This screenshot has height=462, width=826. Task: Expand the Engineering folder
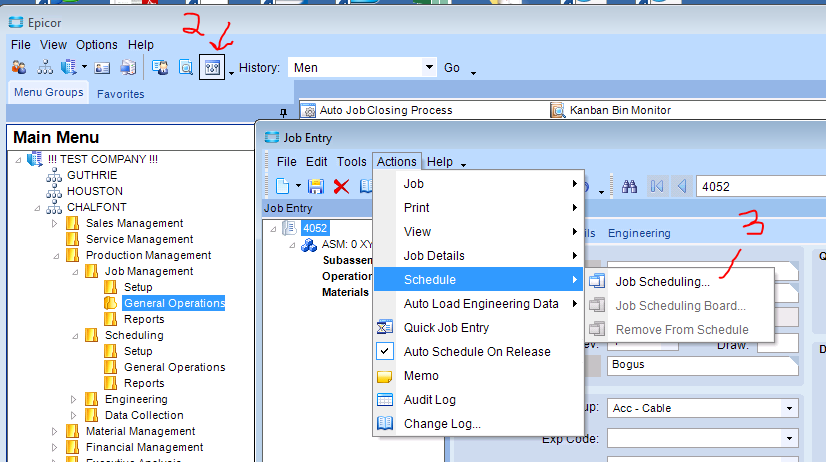[x=73, y=399]
